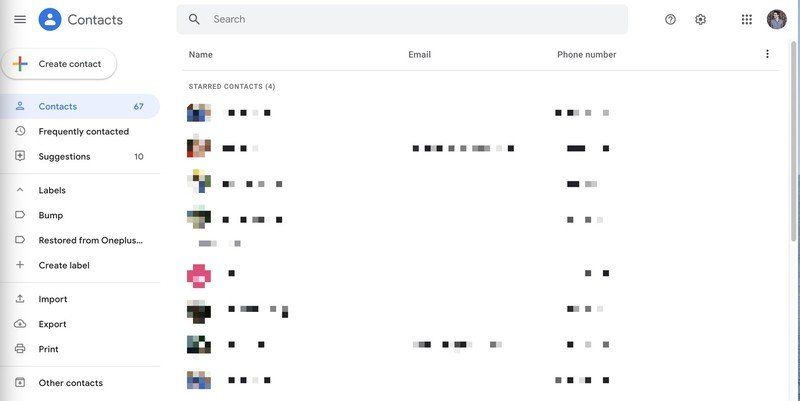Click the Print printer icon
Image resolution: width=800 pixels, height=401 pixels.
(x=20, y=349)
